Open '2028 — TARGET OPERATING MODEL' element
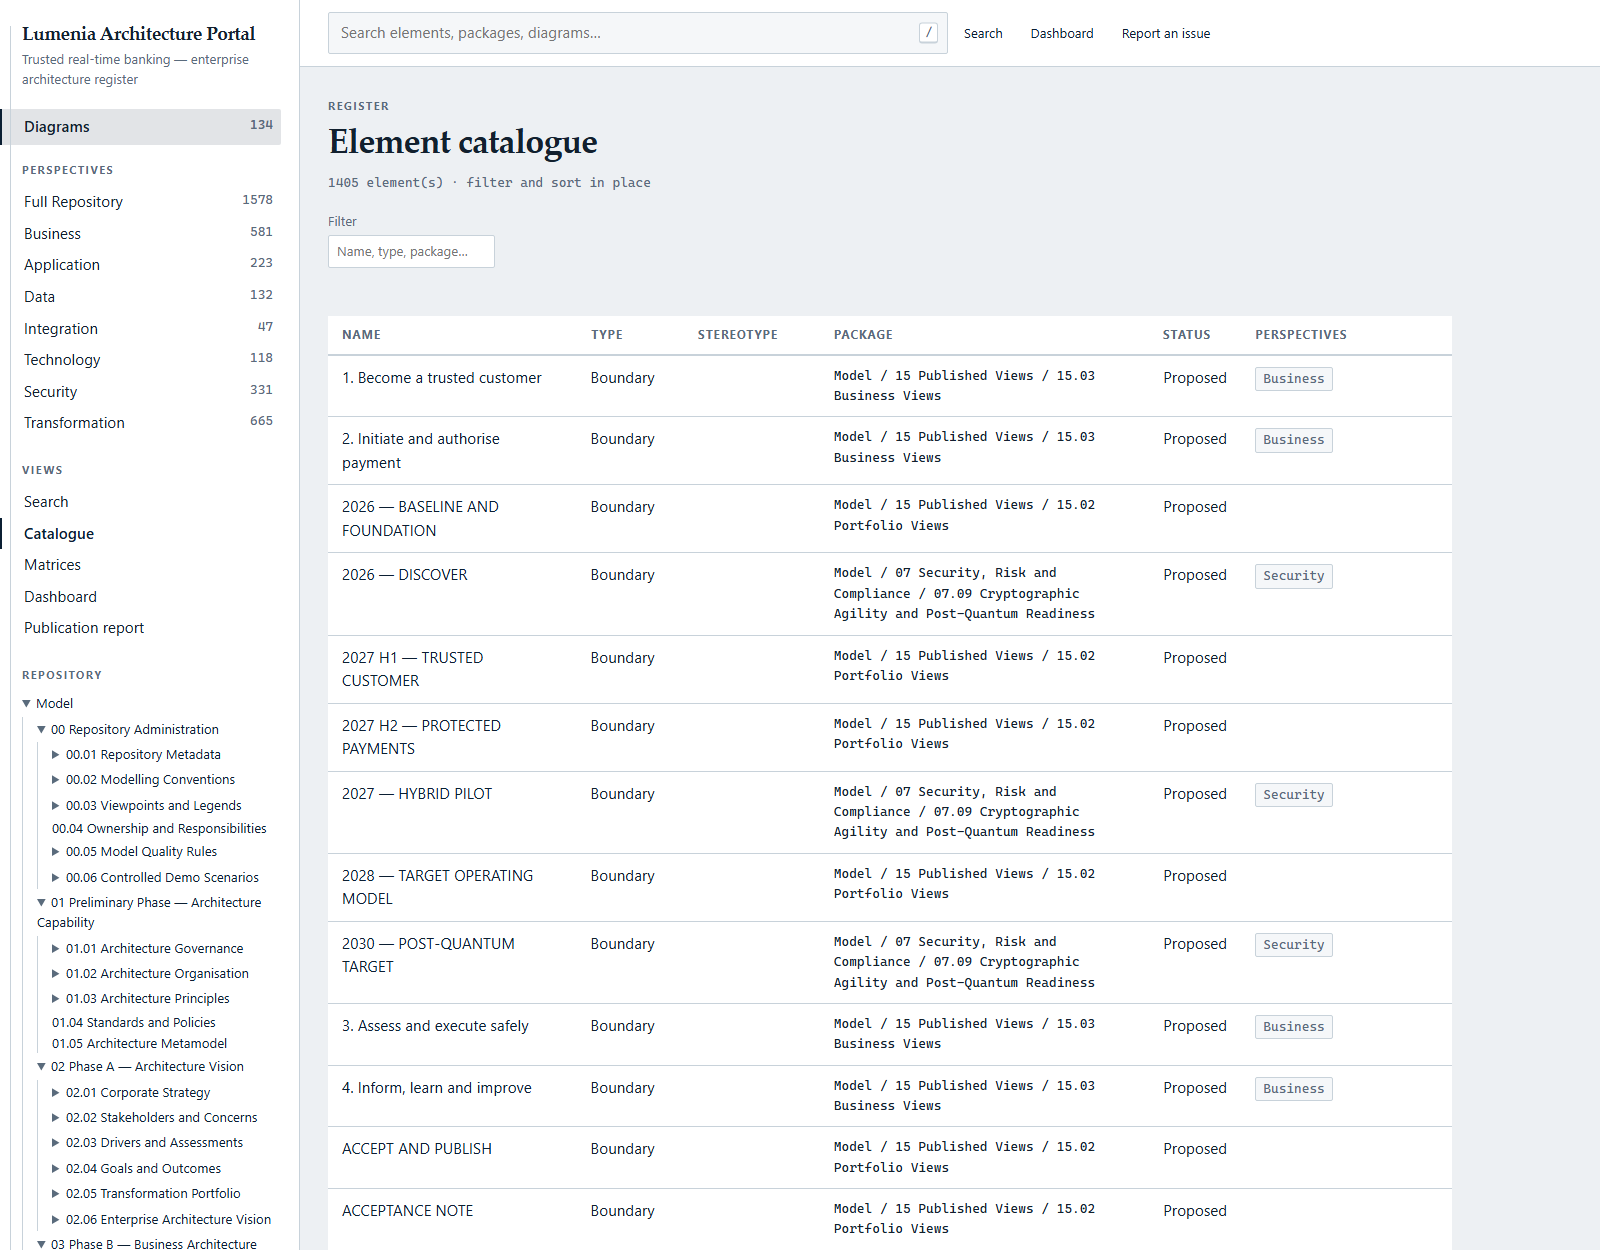The image size is (1600, 1250). point(437,887)
